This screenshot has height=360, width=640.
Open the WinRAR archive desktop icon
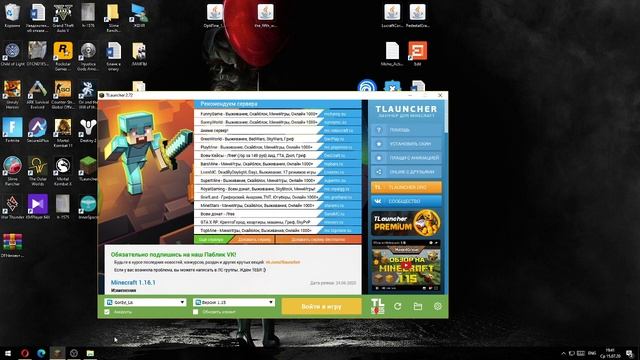coord(12,245)
